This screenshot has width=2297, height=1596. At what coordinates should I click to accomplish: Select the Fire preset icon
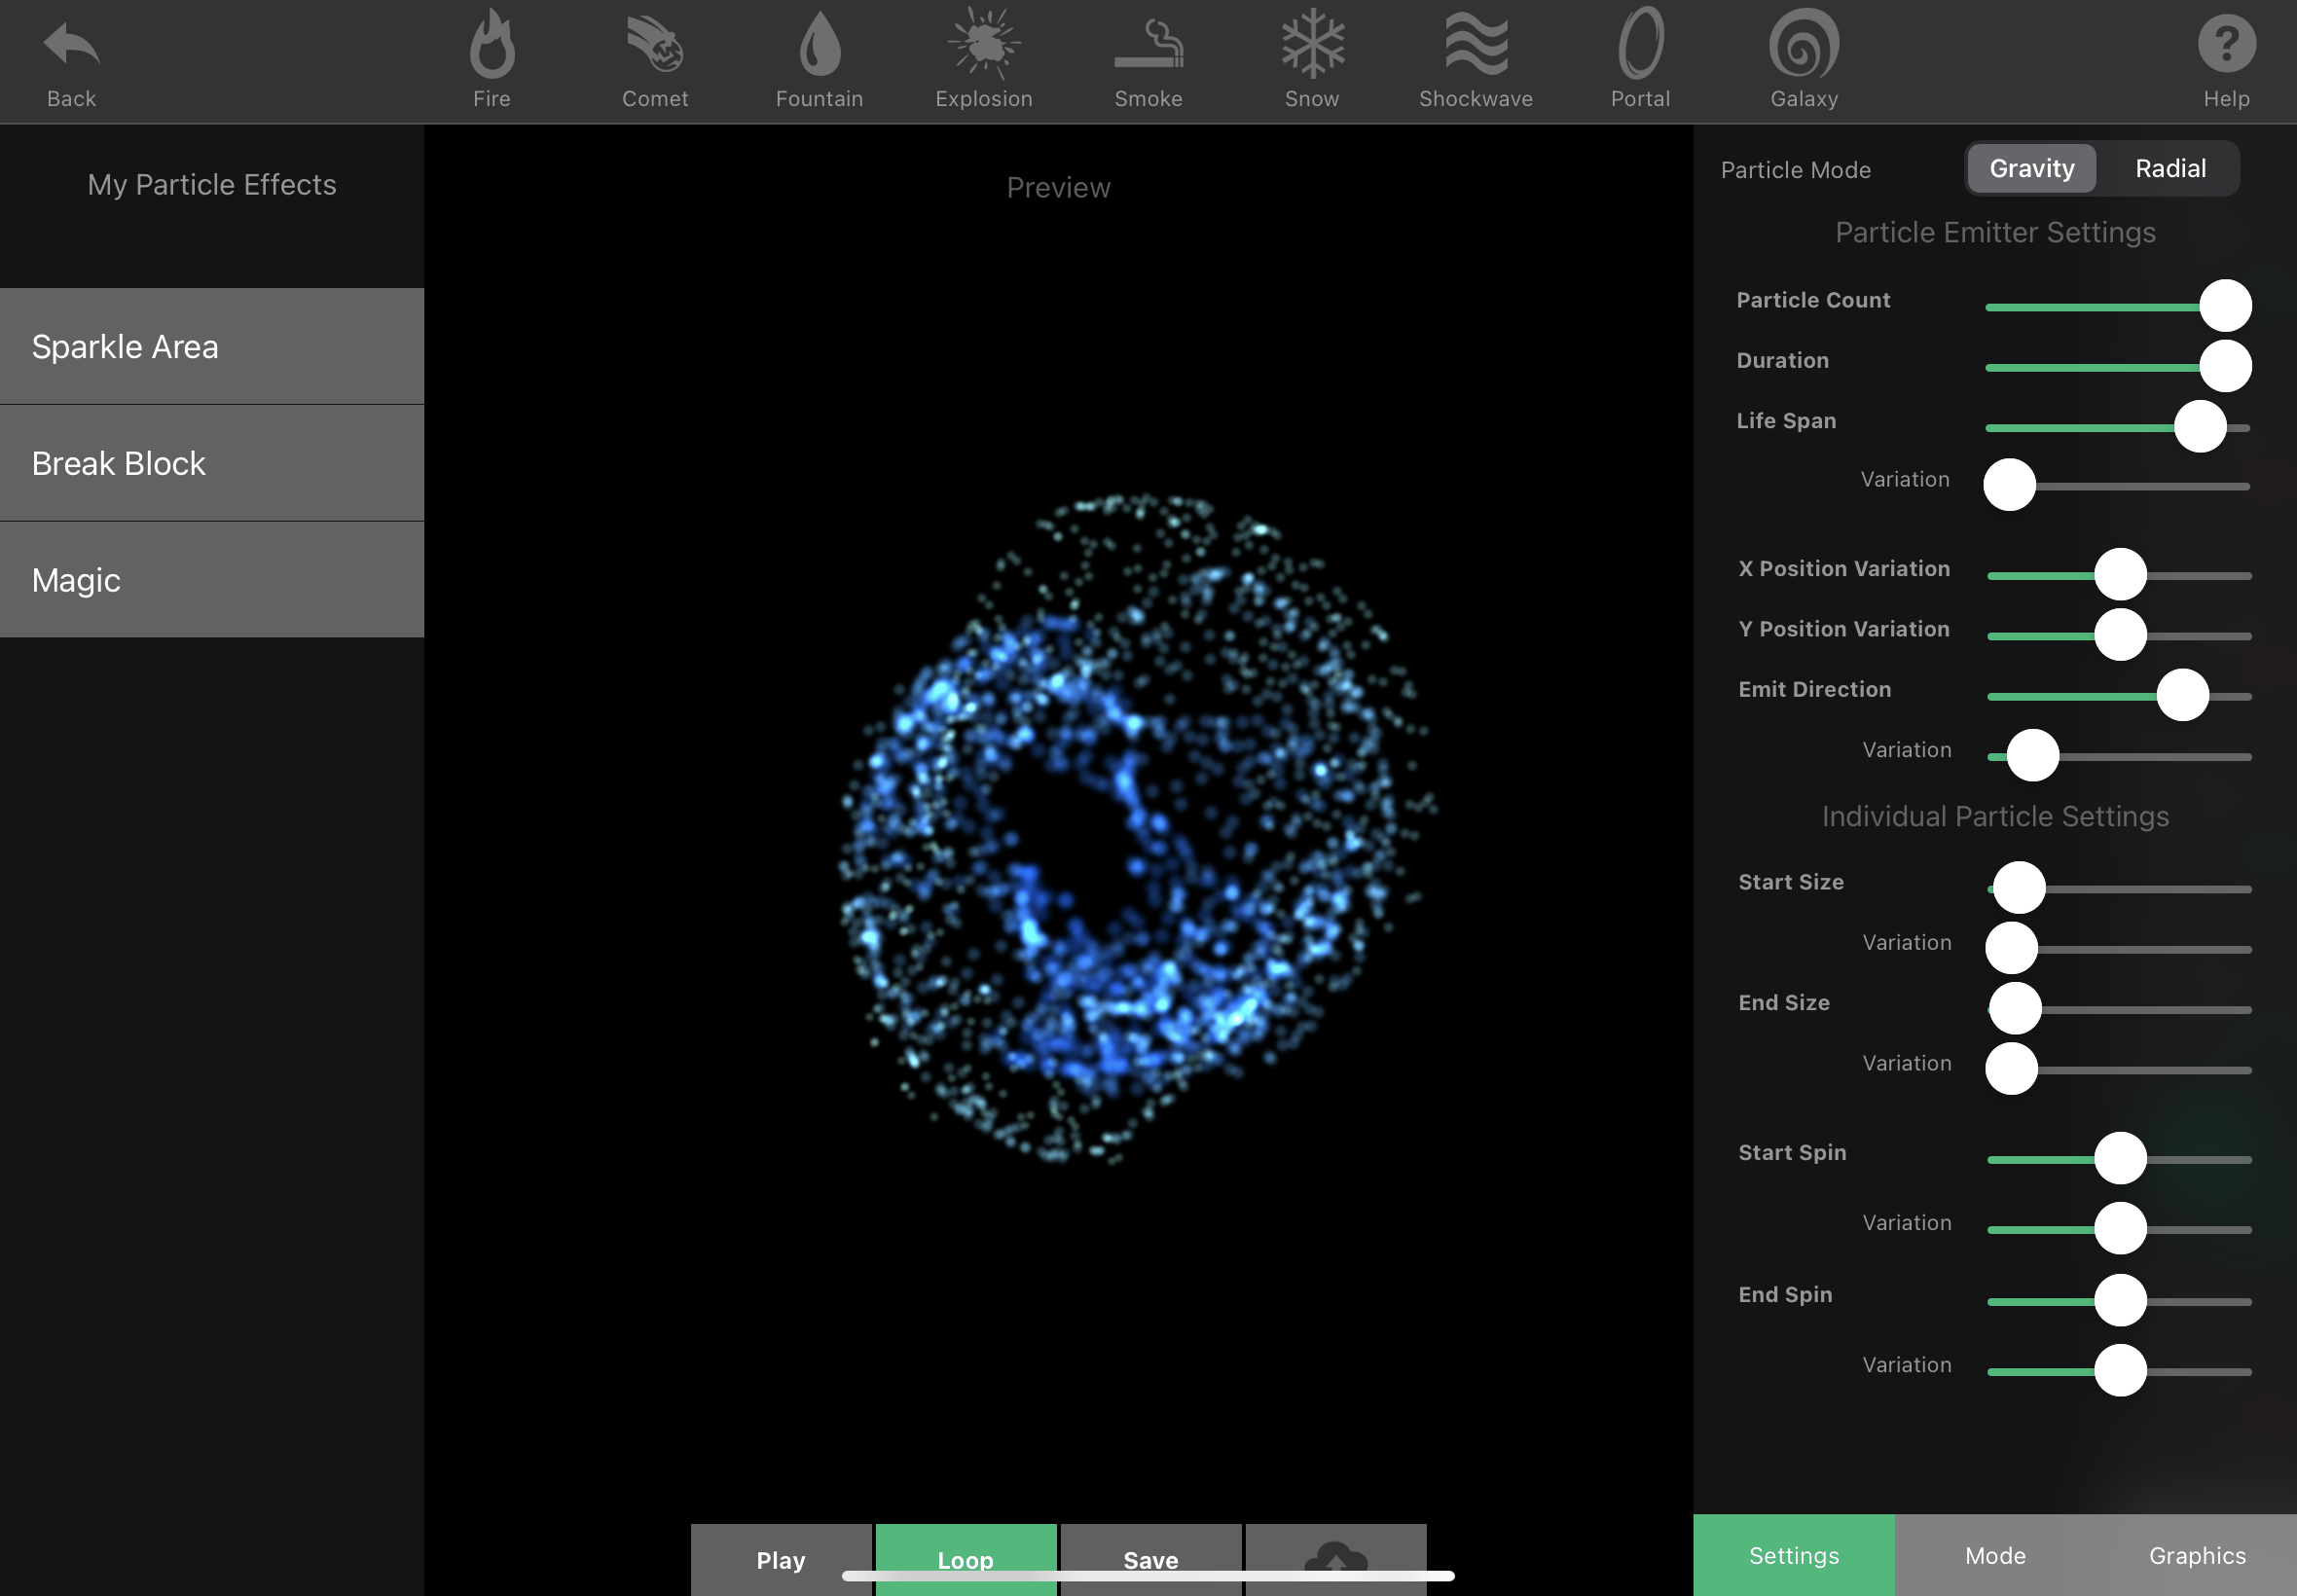pos(492,44)
